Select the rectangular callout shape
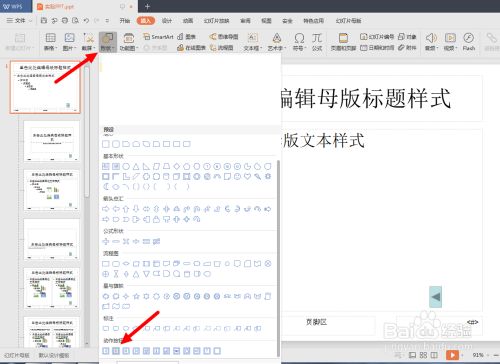The width and height of the screenshot is (500, 364). [106, 329]
